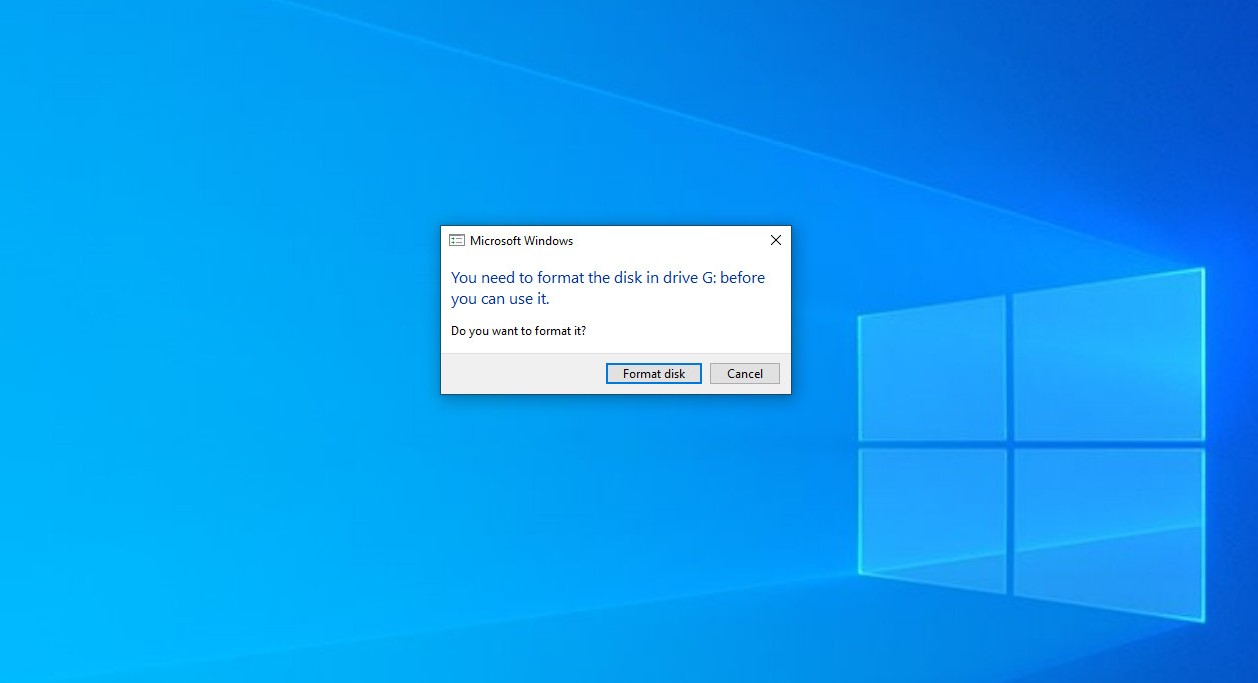Click the "You need to format the disk" heading

[608, 288]
